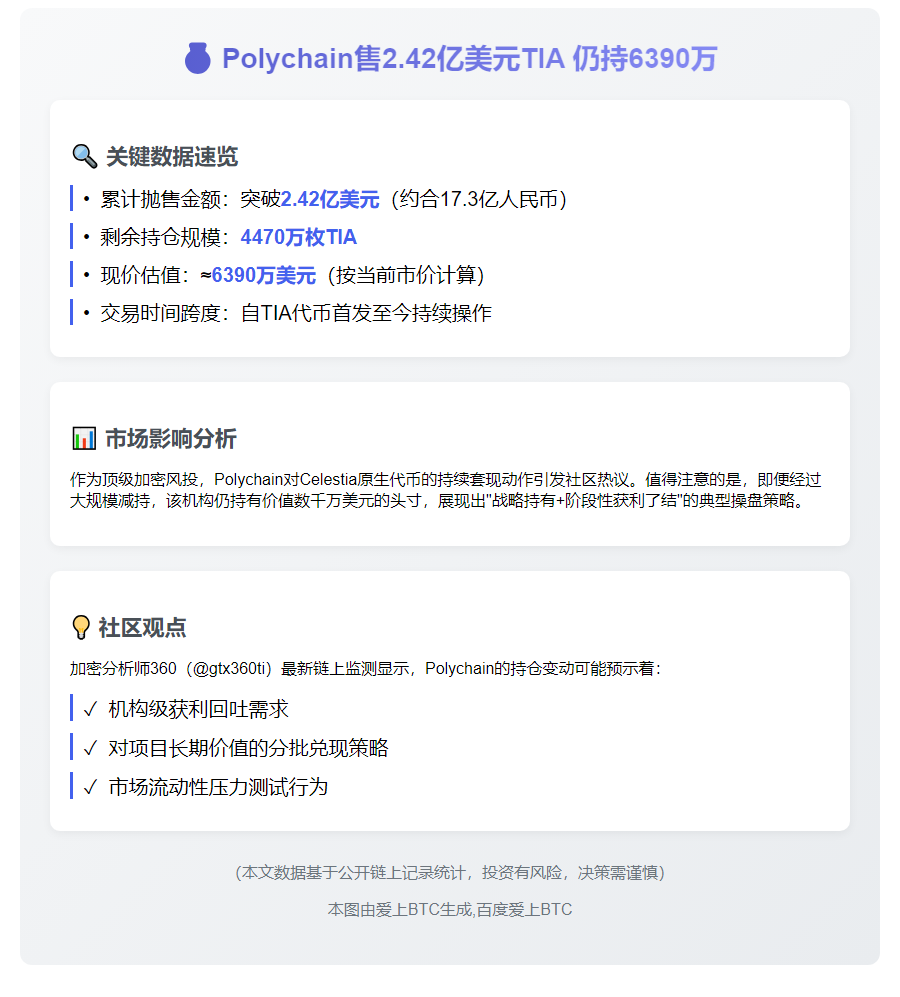Click the footer credit '本图由爱上BTC生成,百度爱上BTC'

click(450, 910)
